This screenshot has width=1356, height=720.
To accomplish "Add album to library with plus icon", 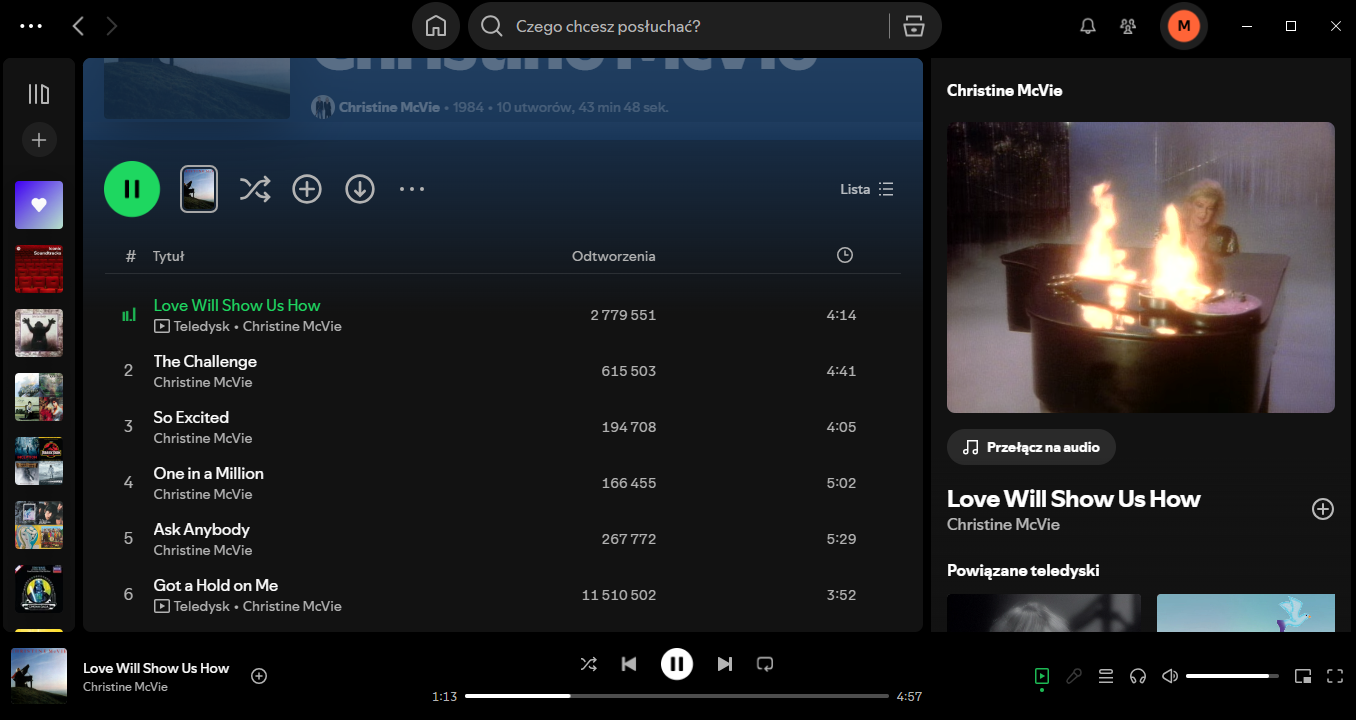I will point(307,189).
